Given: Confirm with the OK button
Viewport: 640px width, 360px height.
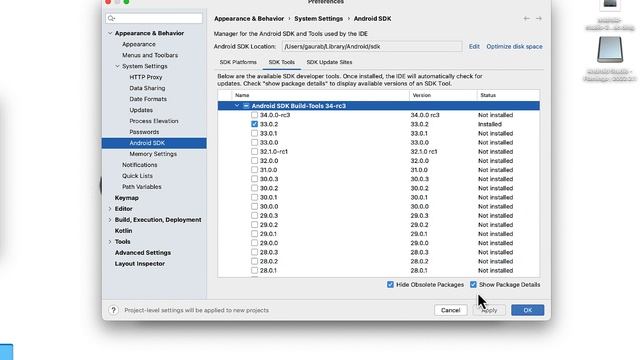Looking at the screenshot, I should tap(527, 310).
